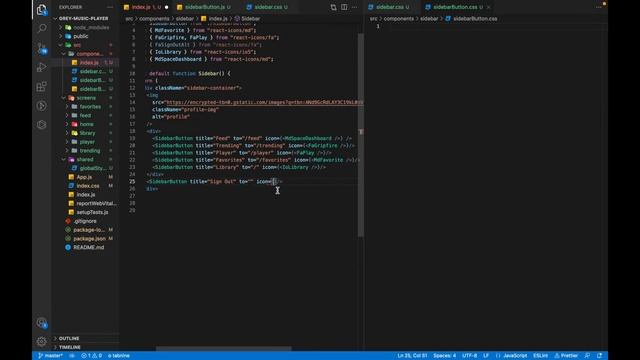Screen dimensions: 640x360
Task: Switch to sidebarButton.css tab
Action: [x=454, y=7]
